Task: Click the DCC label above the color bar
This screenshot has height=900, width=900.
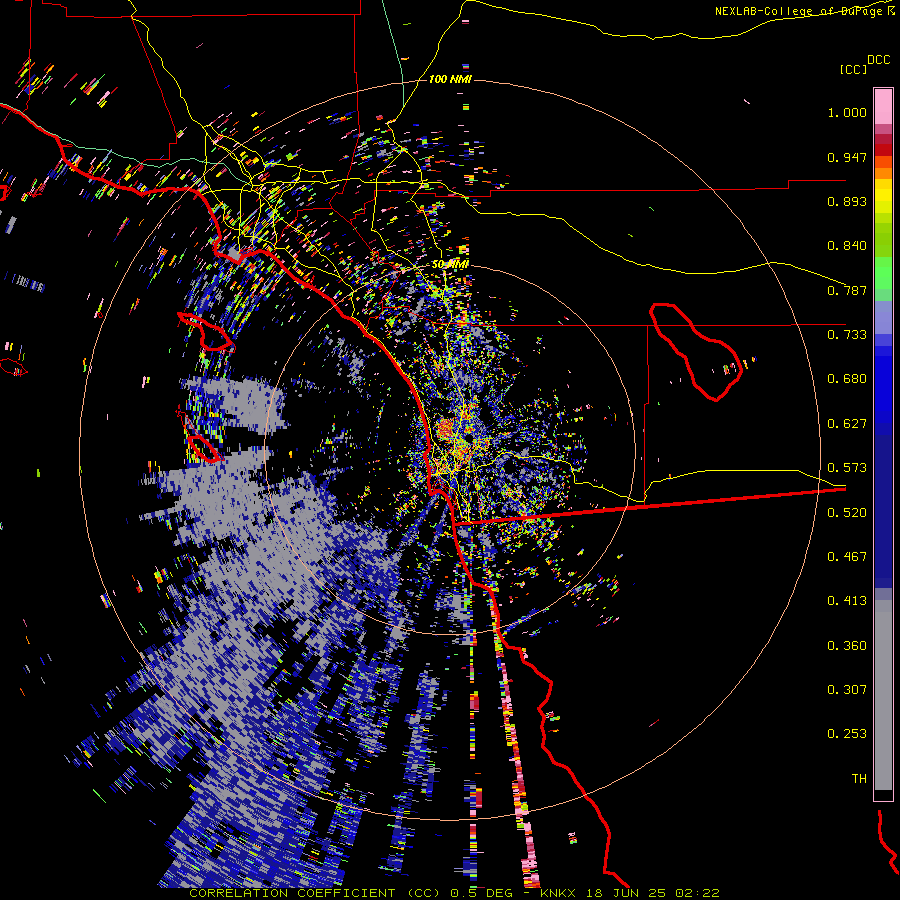Action: coord(879,60)
